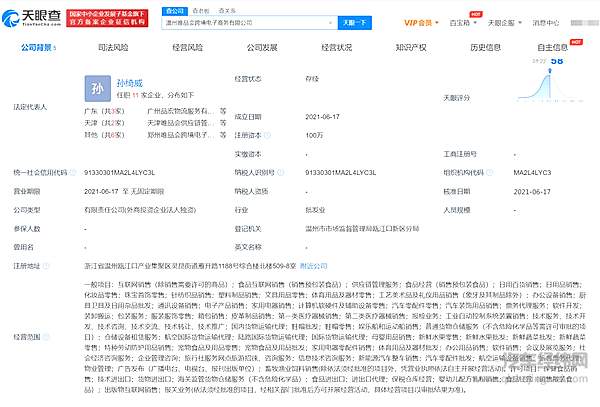Select the 查关系 search tab
600x407 pixels.
227,11
